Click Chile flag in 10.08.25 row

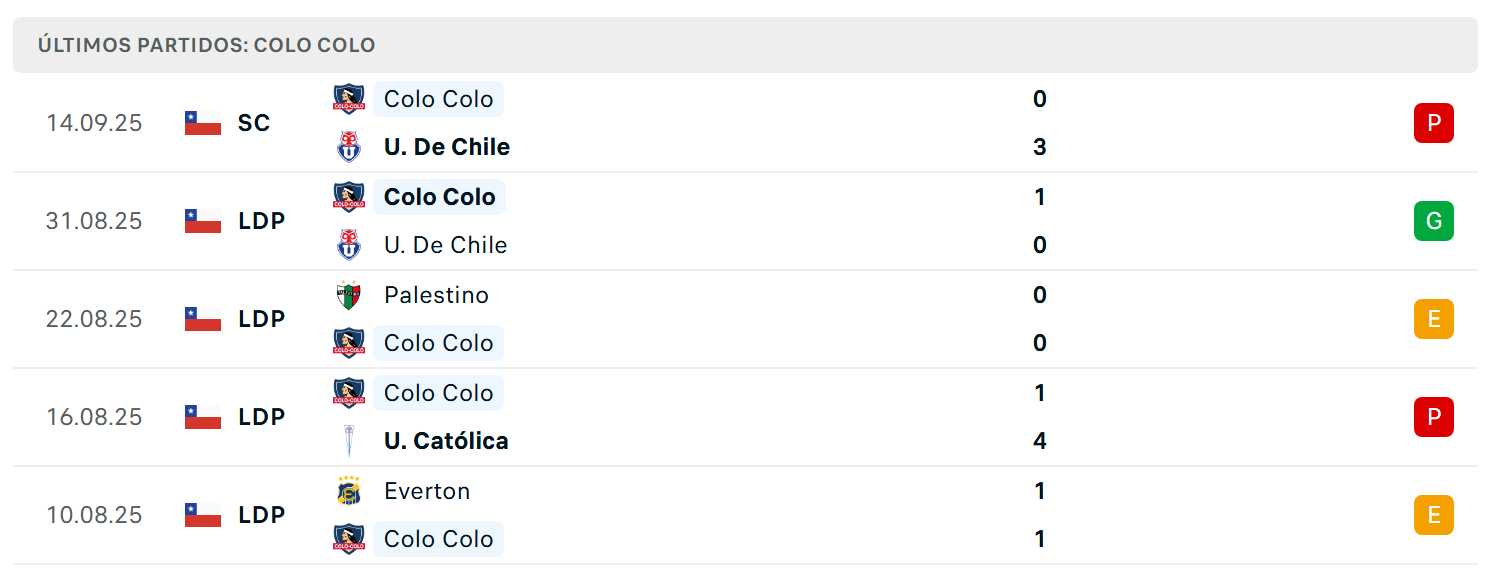click(x=203, y=515)
